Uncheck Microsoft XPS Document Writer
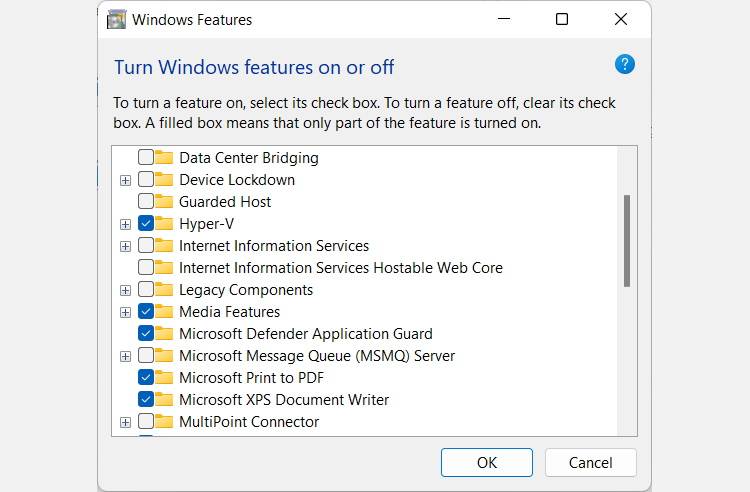Screen dimensions: 750x492 coord(146,400)
